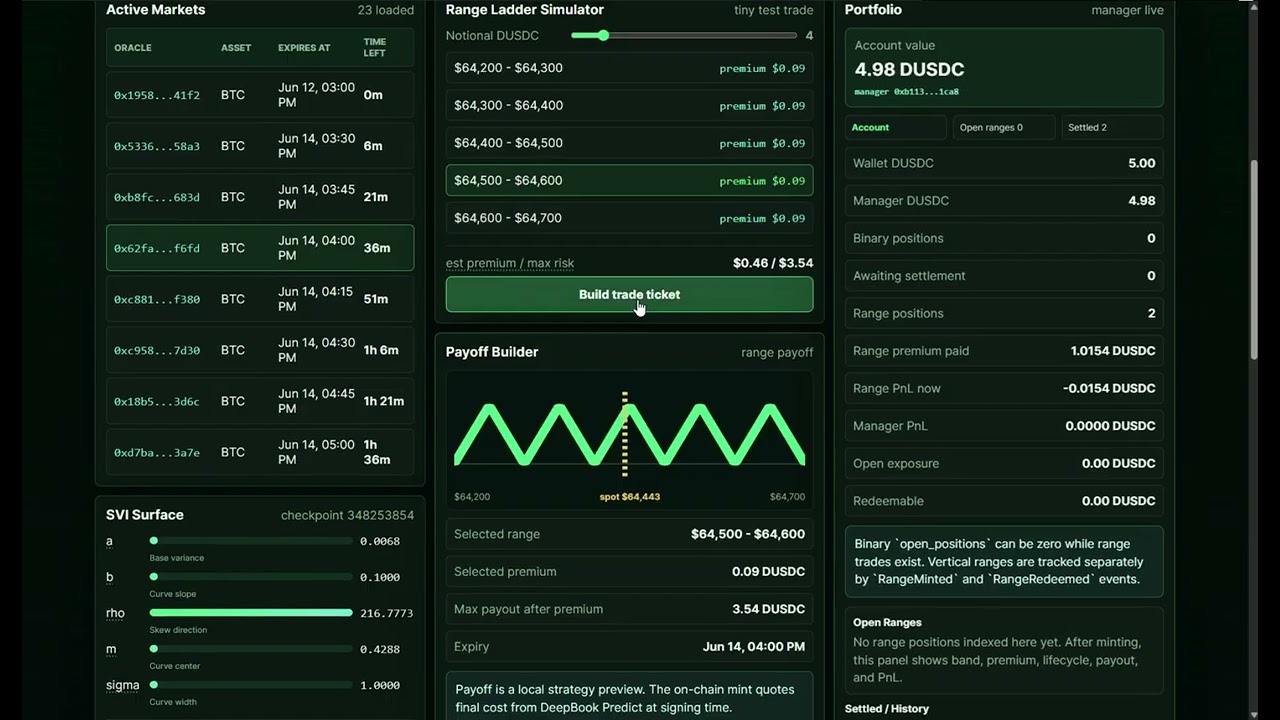This screenshot has height=720, width=1280.
Task: Click the TIME LEFT column header
Action: tap(375, 48)
